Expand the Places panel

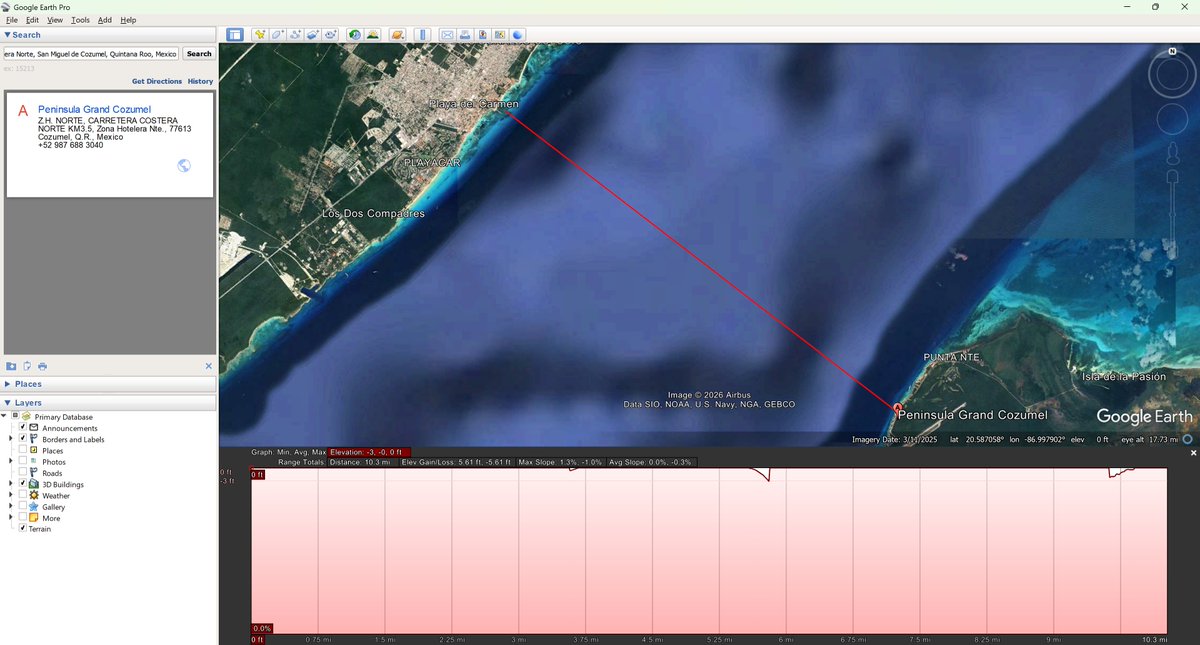108,384
